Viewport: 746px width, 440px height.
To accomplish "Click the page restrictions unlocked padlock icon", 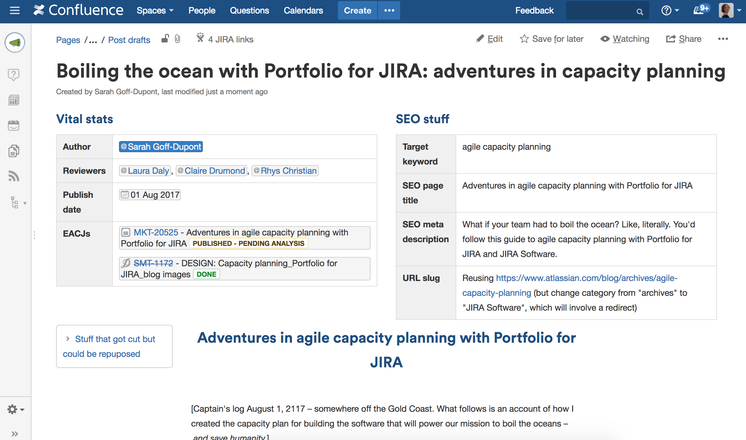I will [165, 39].
